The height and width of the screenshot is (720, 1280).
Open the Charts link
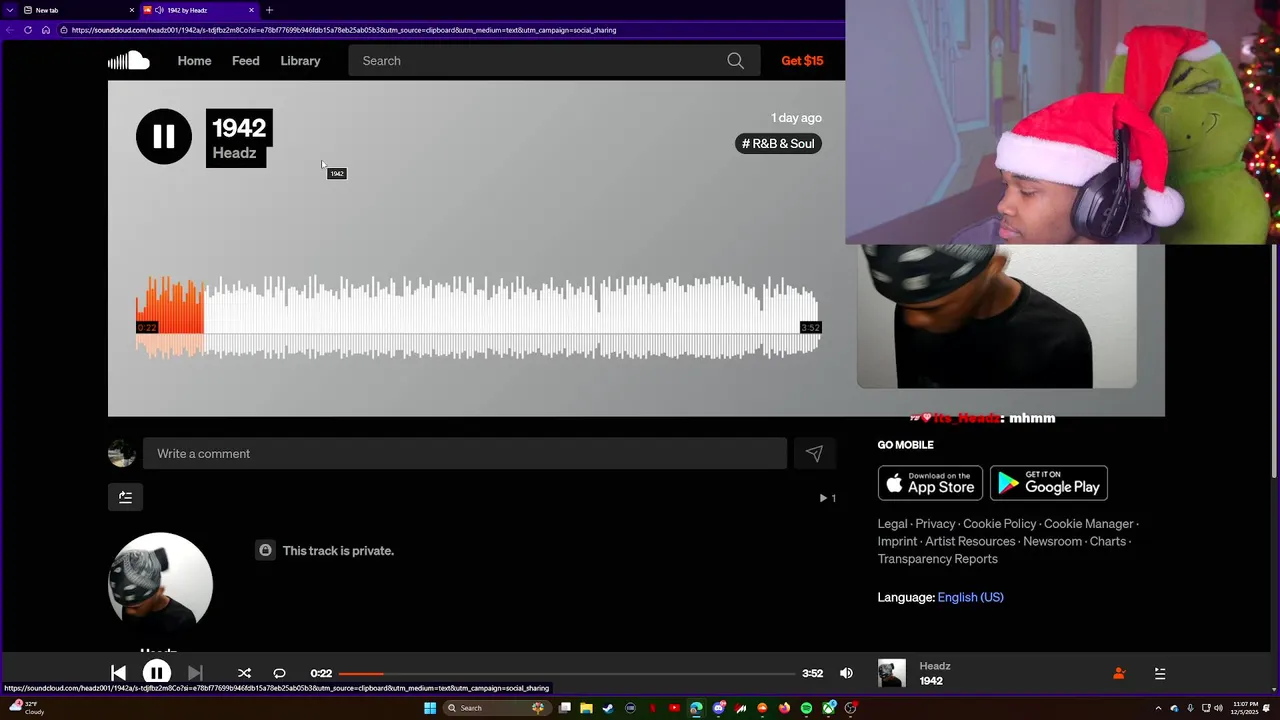tap(1108, 541)
